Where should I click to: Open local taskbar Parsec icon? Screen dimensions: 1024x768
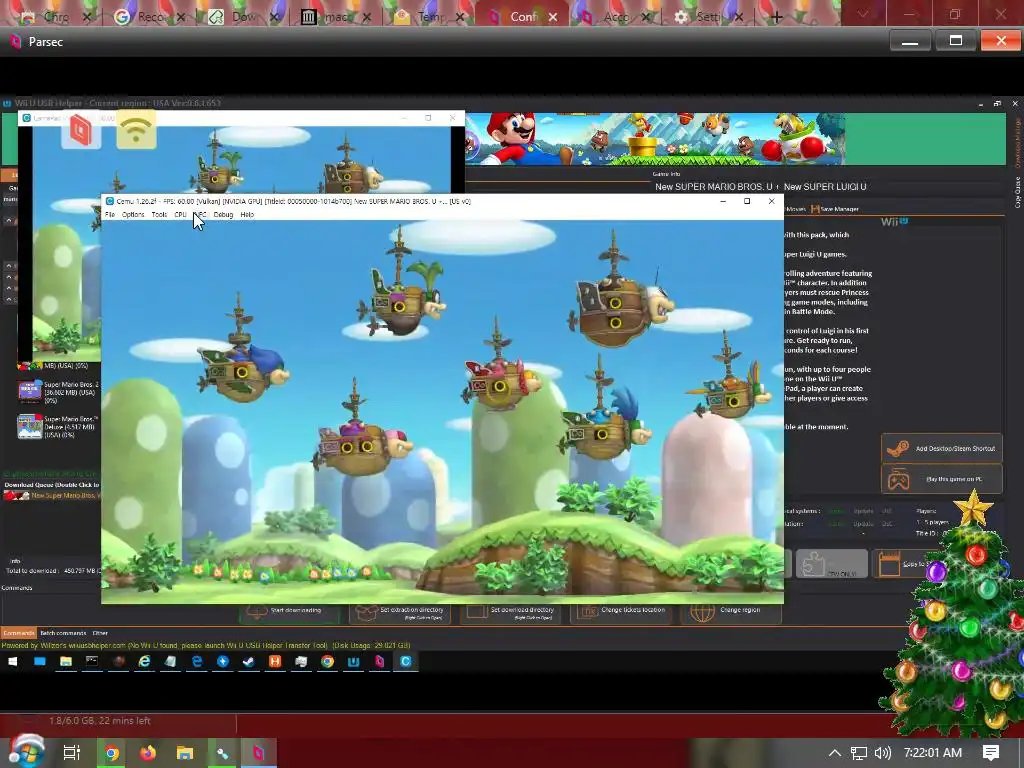[x=259, y=753]
